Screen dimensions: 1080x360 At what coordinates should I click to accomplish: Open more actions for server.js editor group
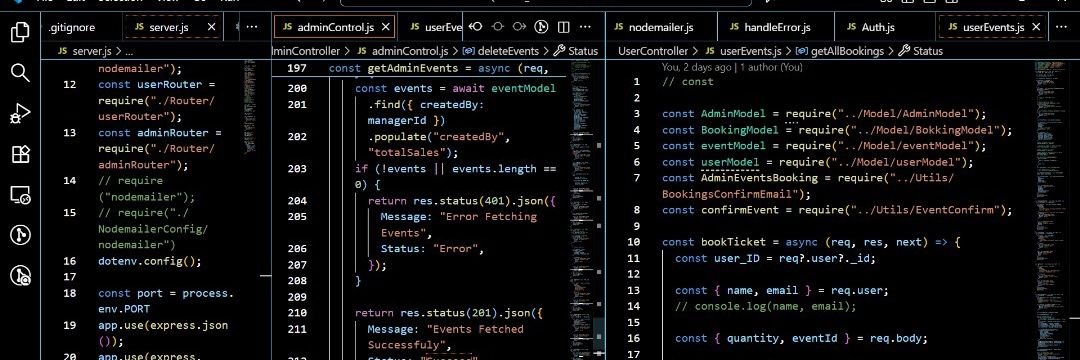252,27
